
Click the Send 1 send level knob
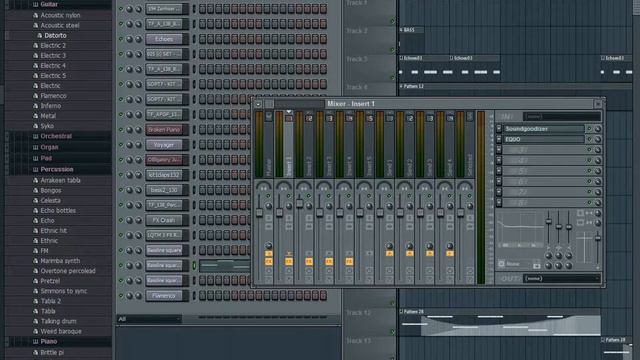[x=389, y=246]
